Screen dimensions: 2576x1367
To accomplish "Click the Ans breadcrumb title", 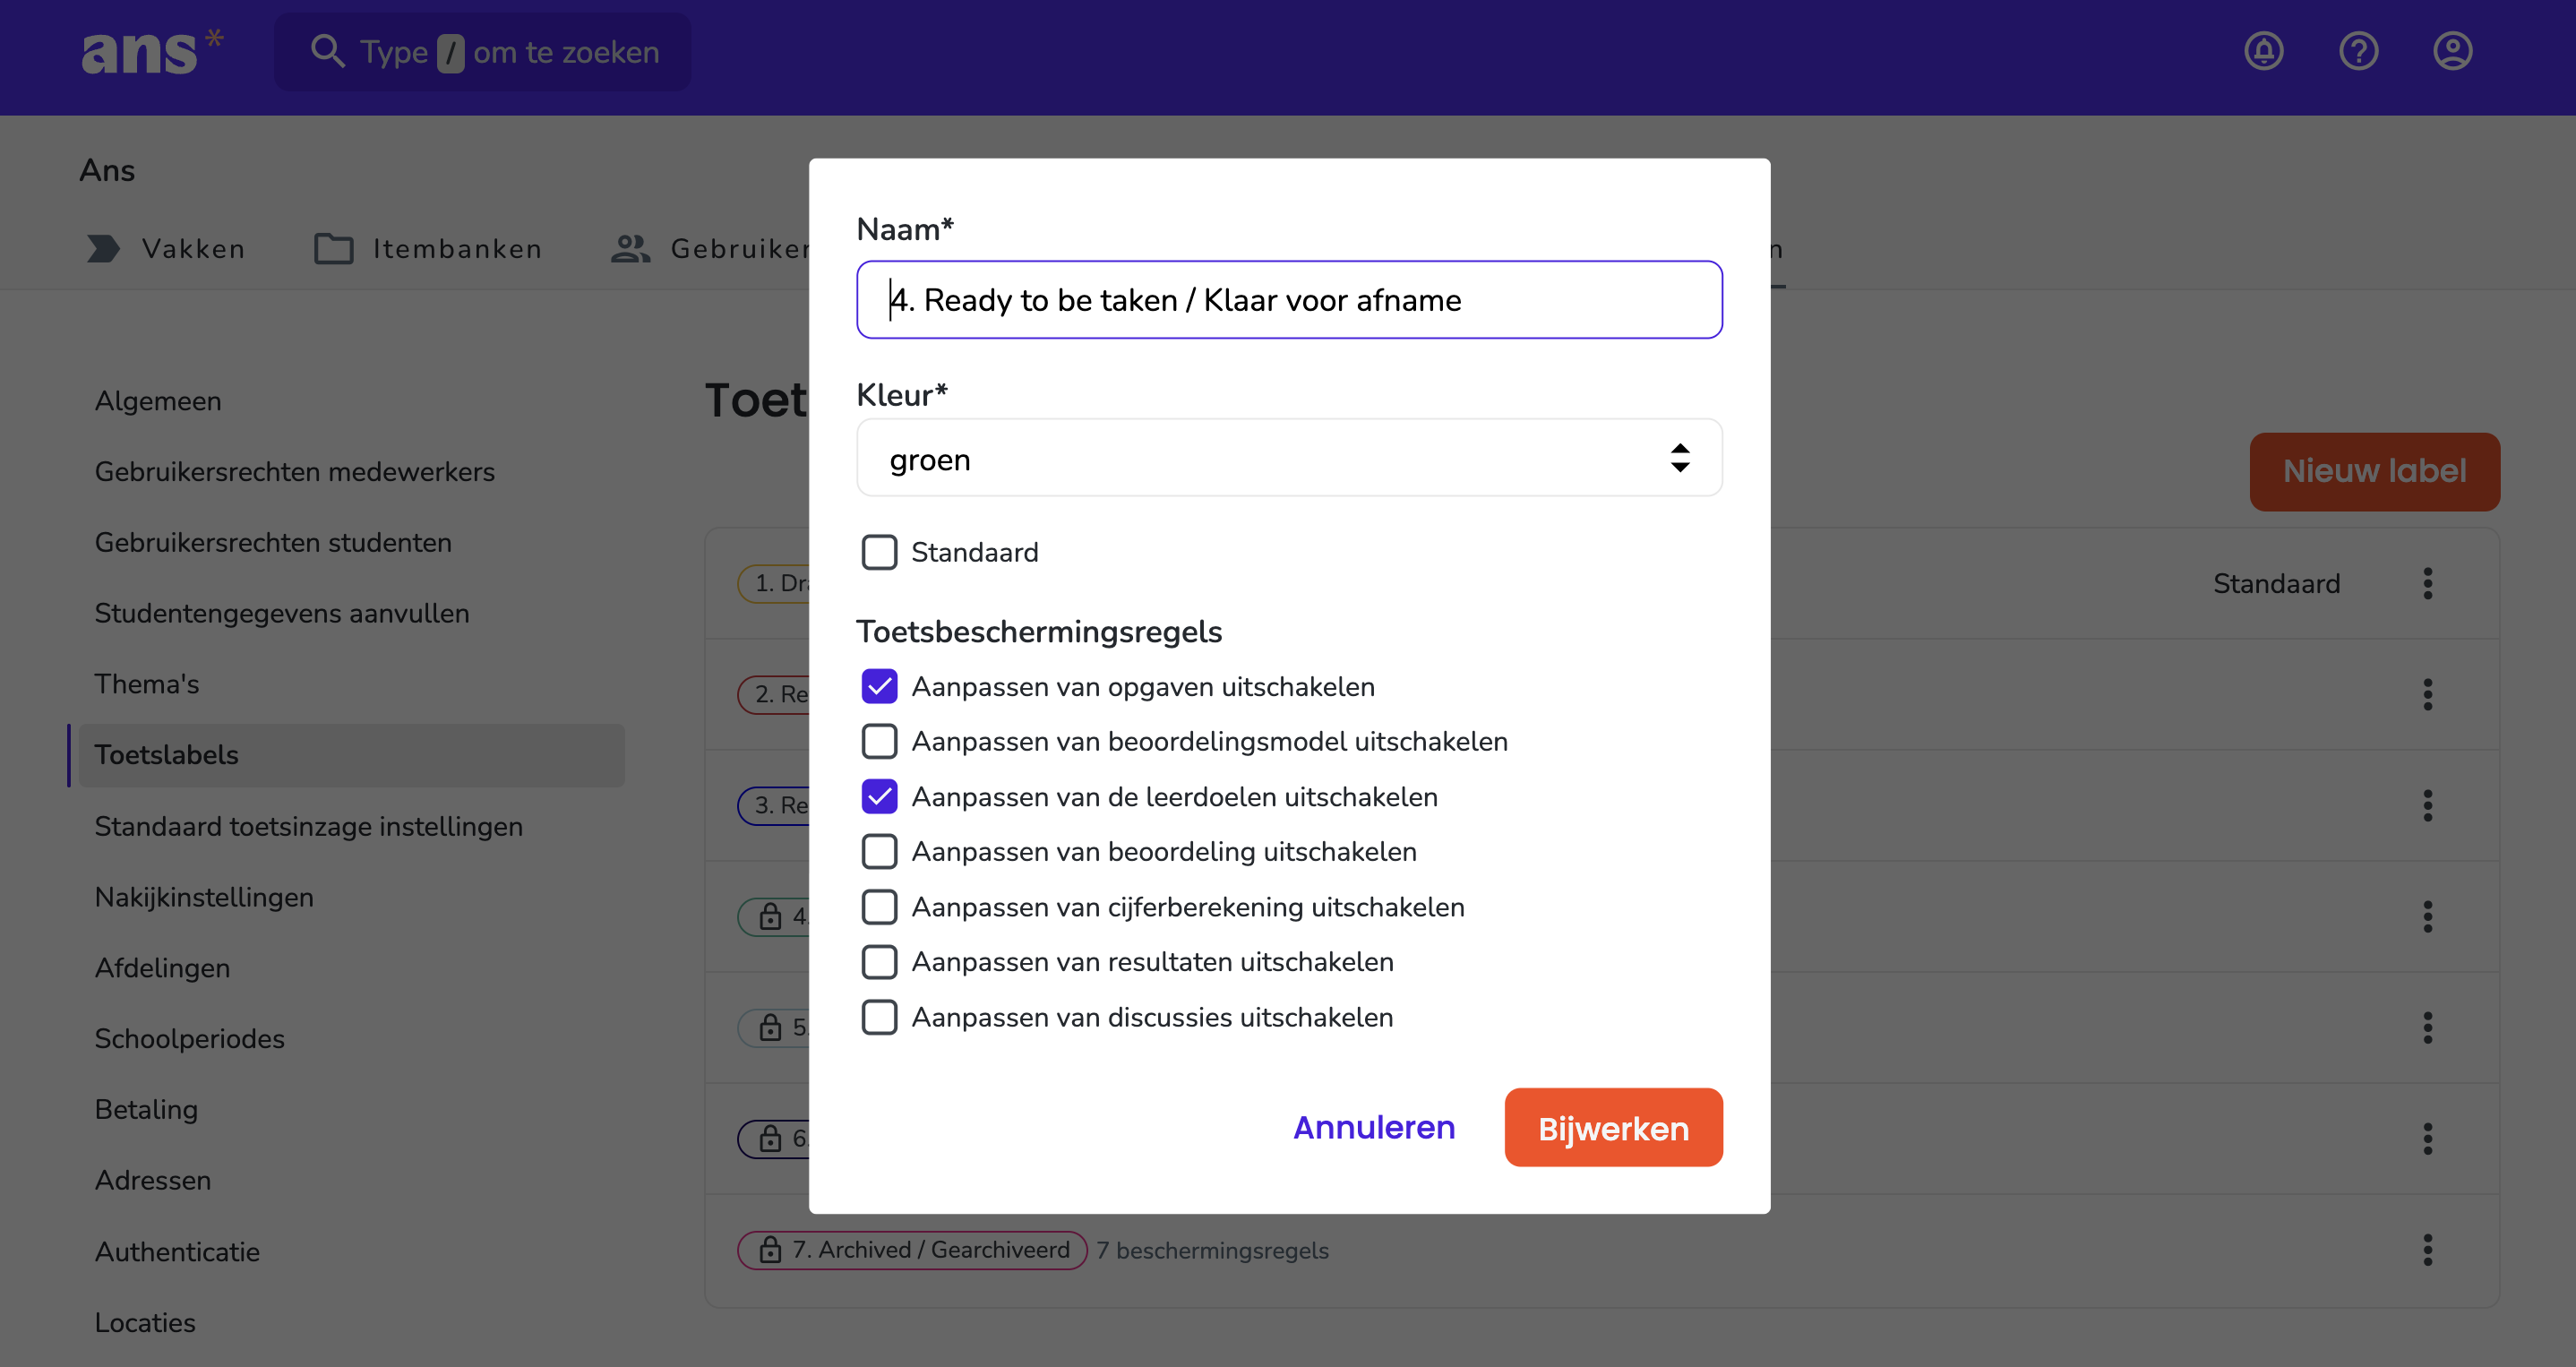I will 107,170.
